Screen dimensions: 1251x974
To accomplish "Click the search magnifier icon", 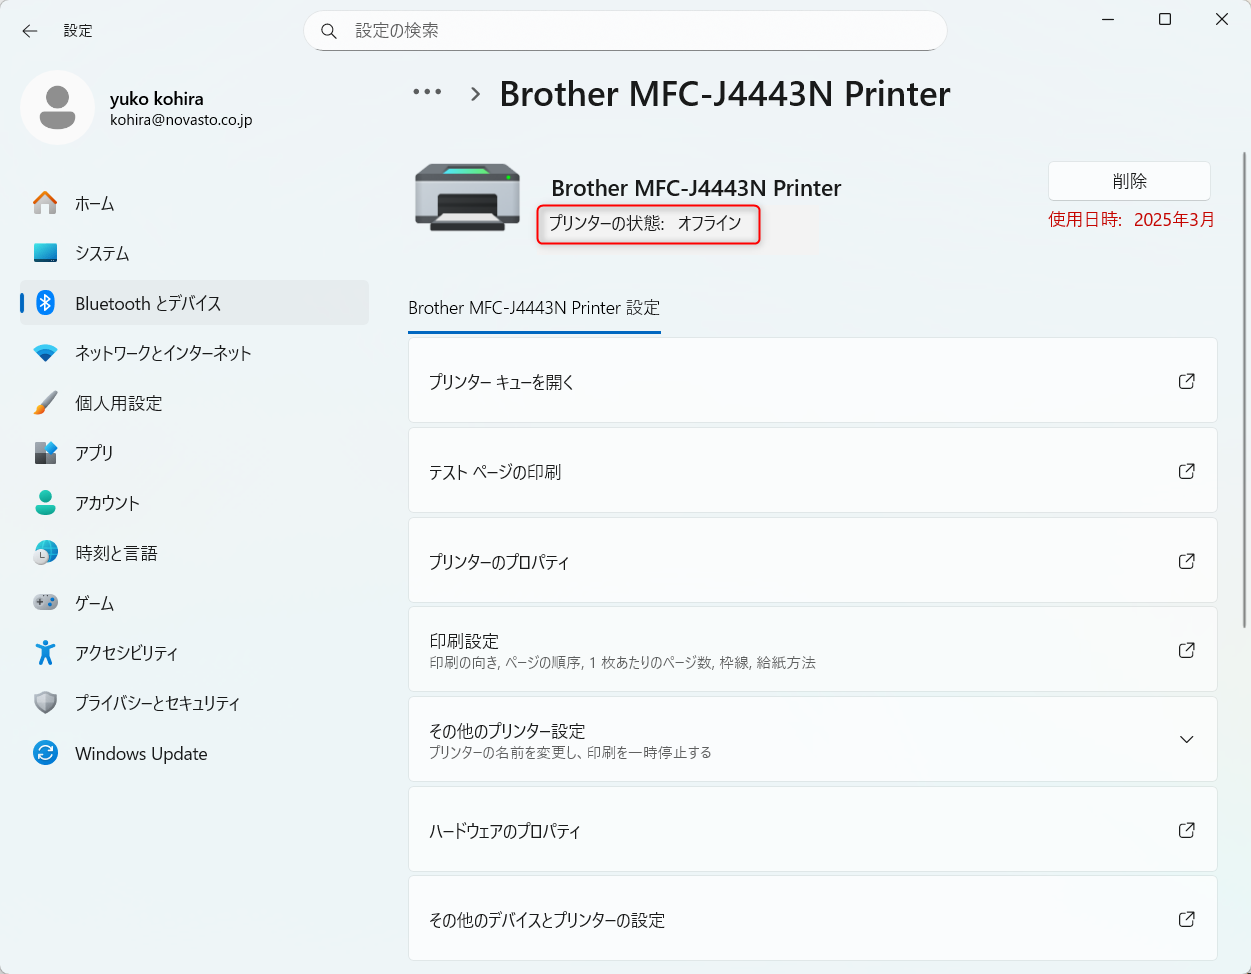I will (328, 31).
